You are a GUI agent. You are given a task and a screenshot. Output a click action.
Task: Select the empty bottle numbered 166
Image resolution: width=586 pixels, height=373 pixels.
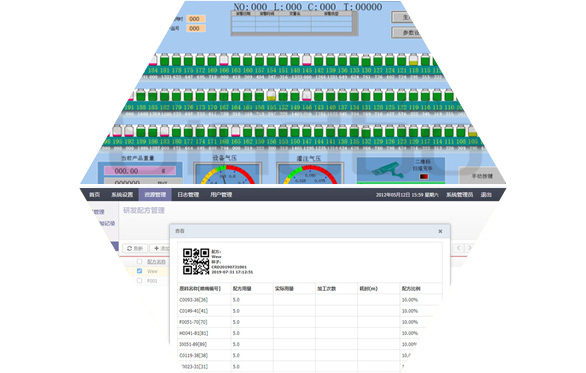(x=224, y=60)
